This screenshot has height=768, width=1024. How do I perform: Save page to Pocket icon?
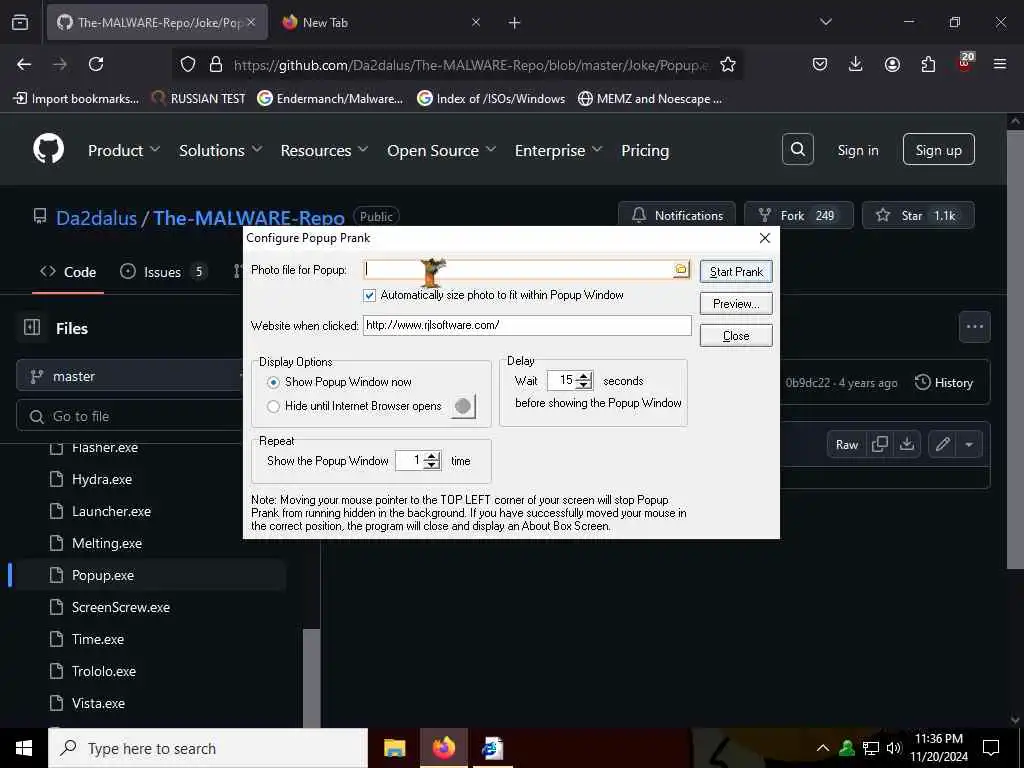coord(820,64)
